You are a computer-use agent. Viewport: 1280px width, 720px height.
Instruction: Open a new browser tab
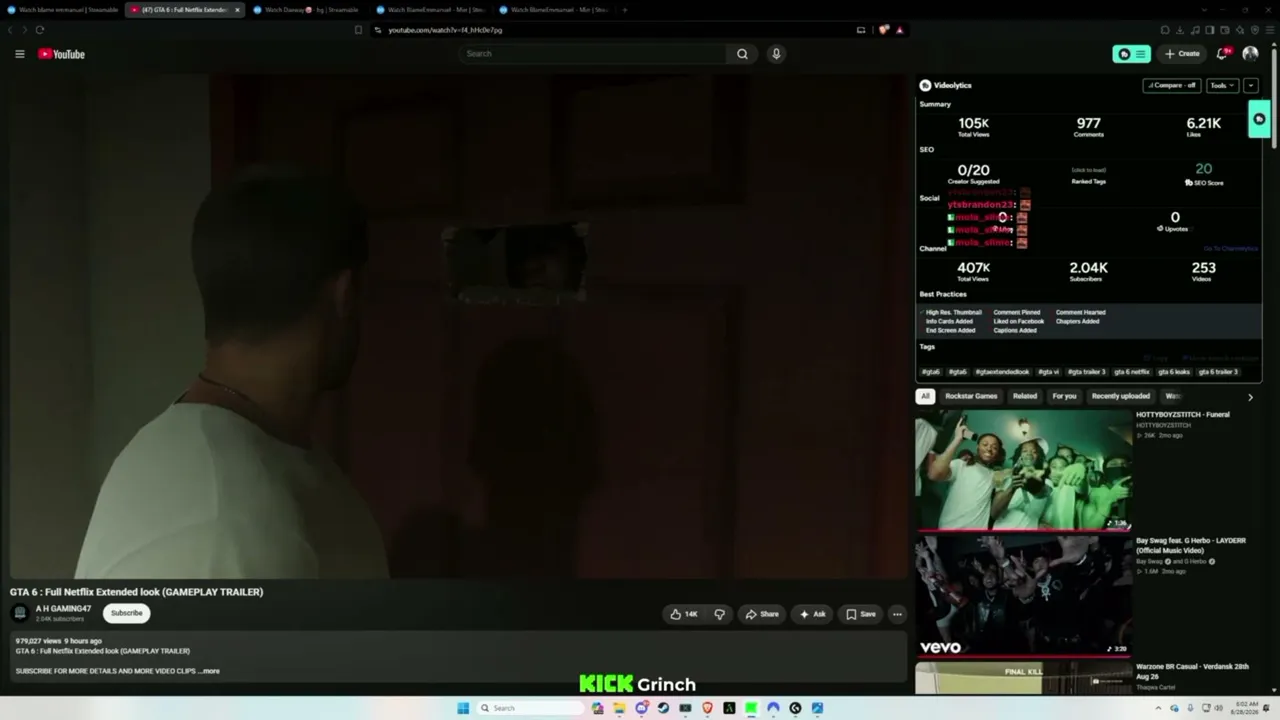624,10
